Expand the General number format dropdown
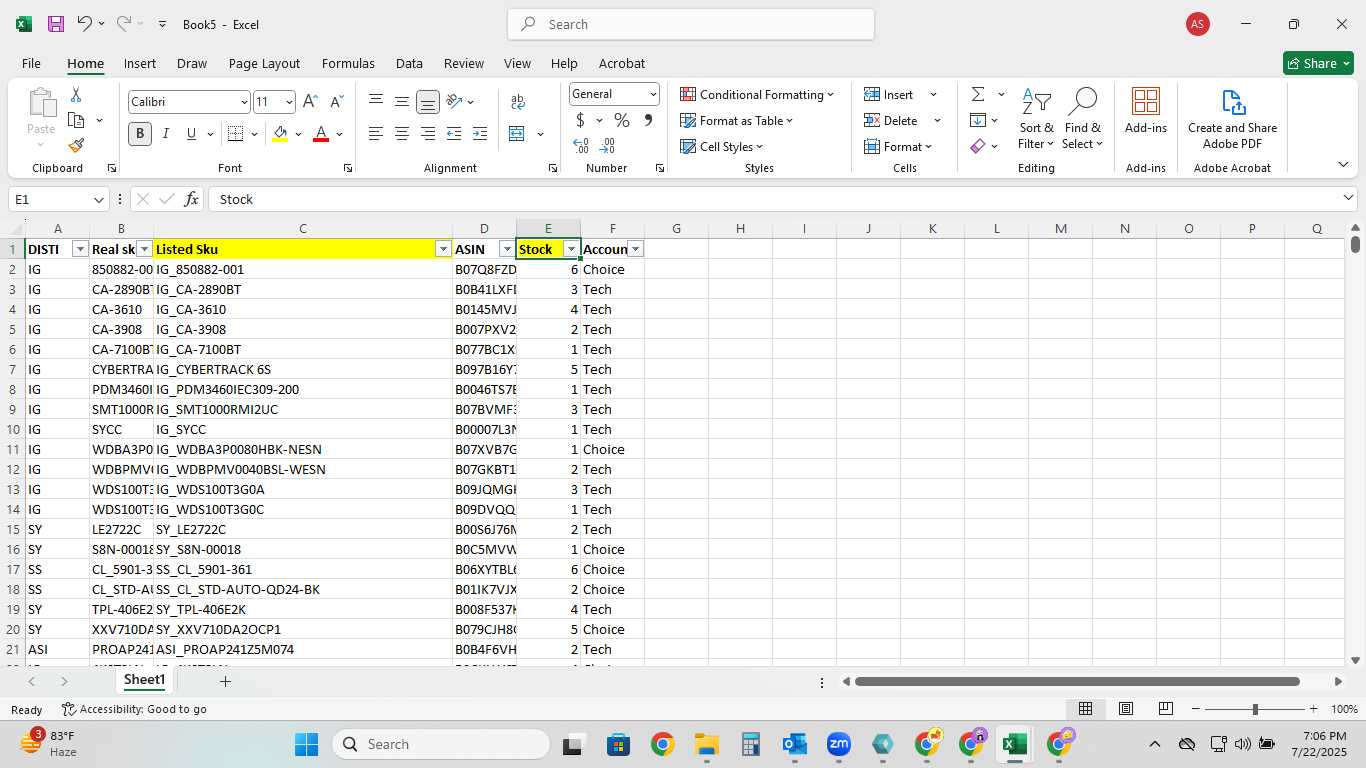This screenshot has height=768, width=1366. point(653,94)
